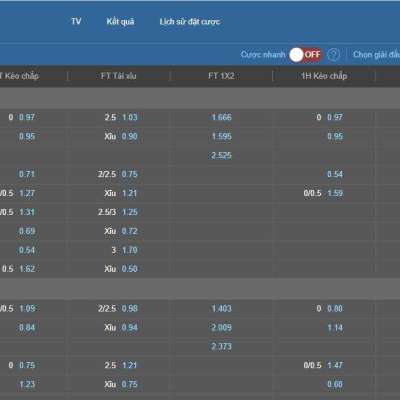This screenshot has height=400, width=400.
Task: Open Lịch sử đặt cược page
Action: point(190,22)
